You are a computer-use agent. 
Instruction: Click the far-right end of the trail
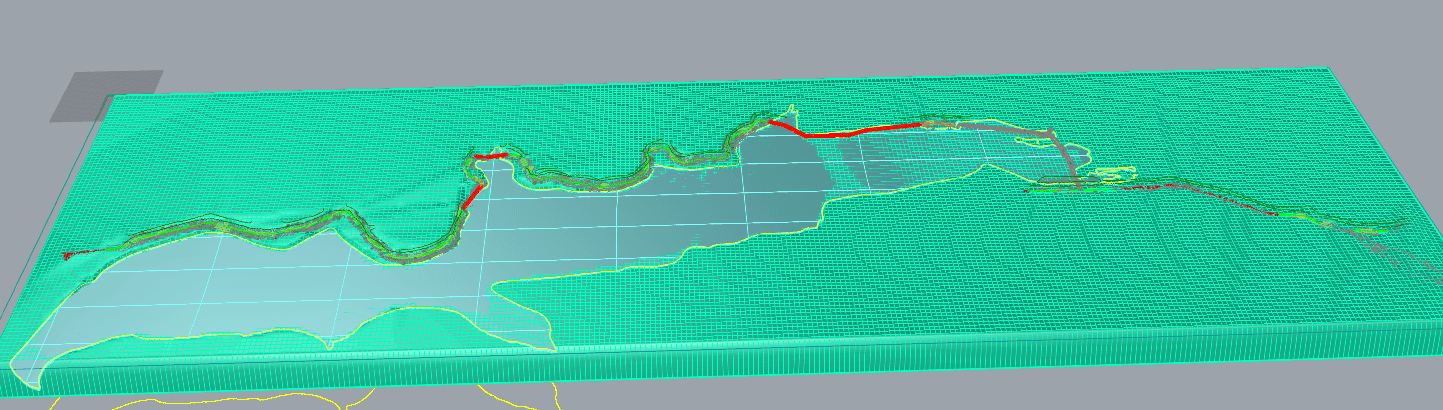pyautogui.click(x=1408, y=220)
